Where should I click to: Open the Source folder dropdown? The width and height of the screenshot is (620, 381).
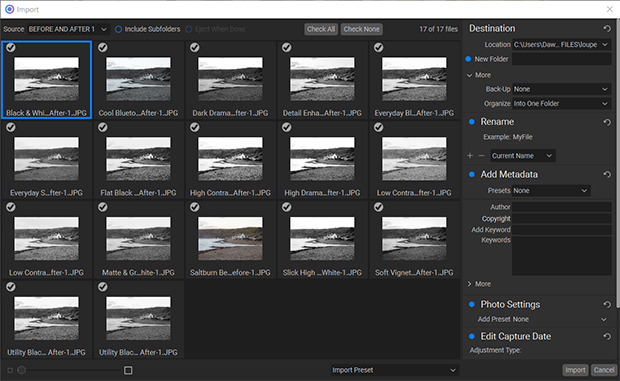[68, 29]
